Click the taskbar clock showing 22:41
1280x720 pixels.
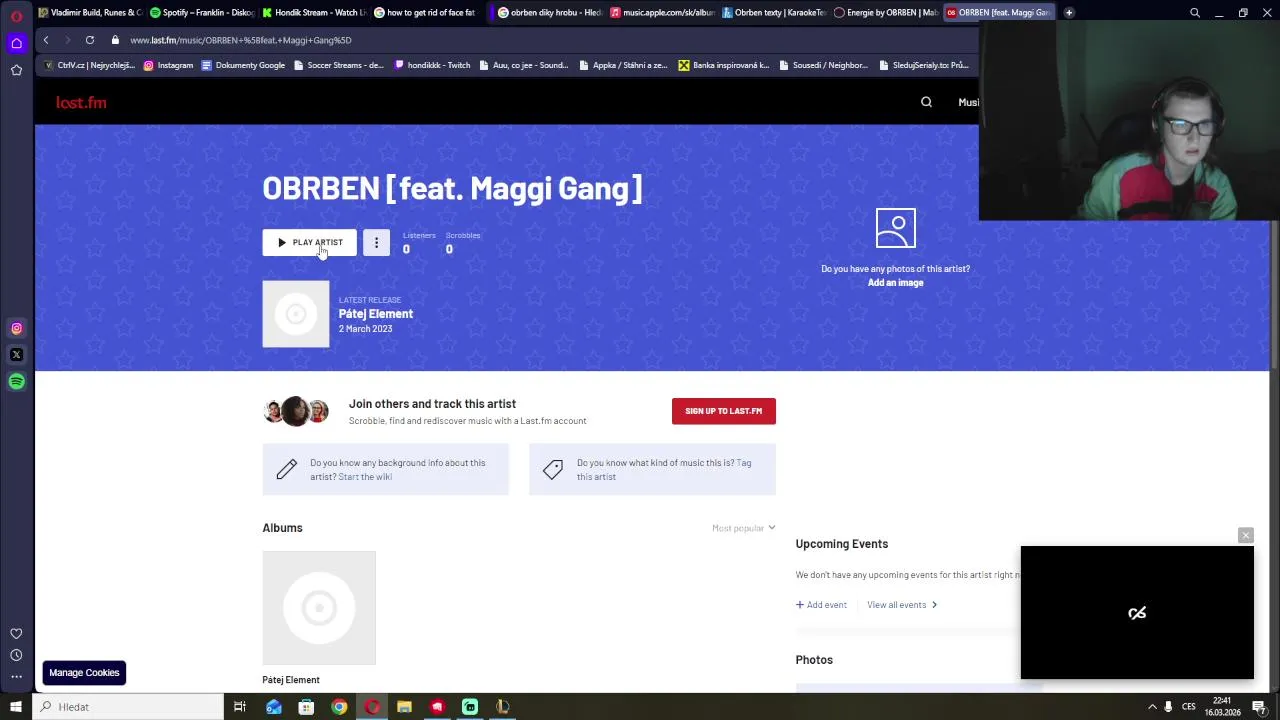[1222, 707]
